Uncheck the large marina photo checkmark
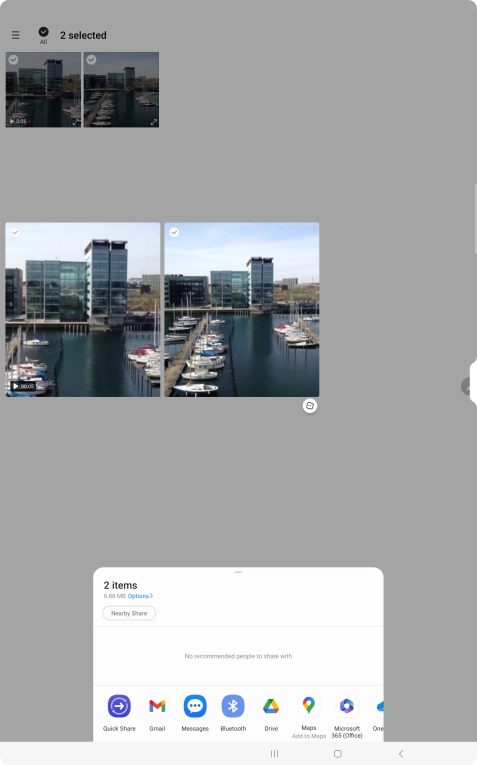This screenshot has width=477, height=765. [174, 232]
